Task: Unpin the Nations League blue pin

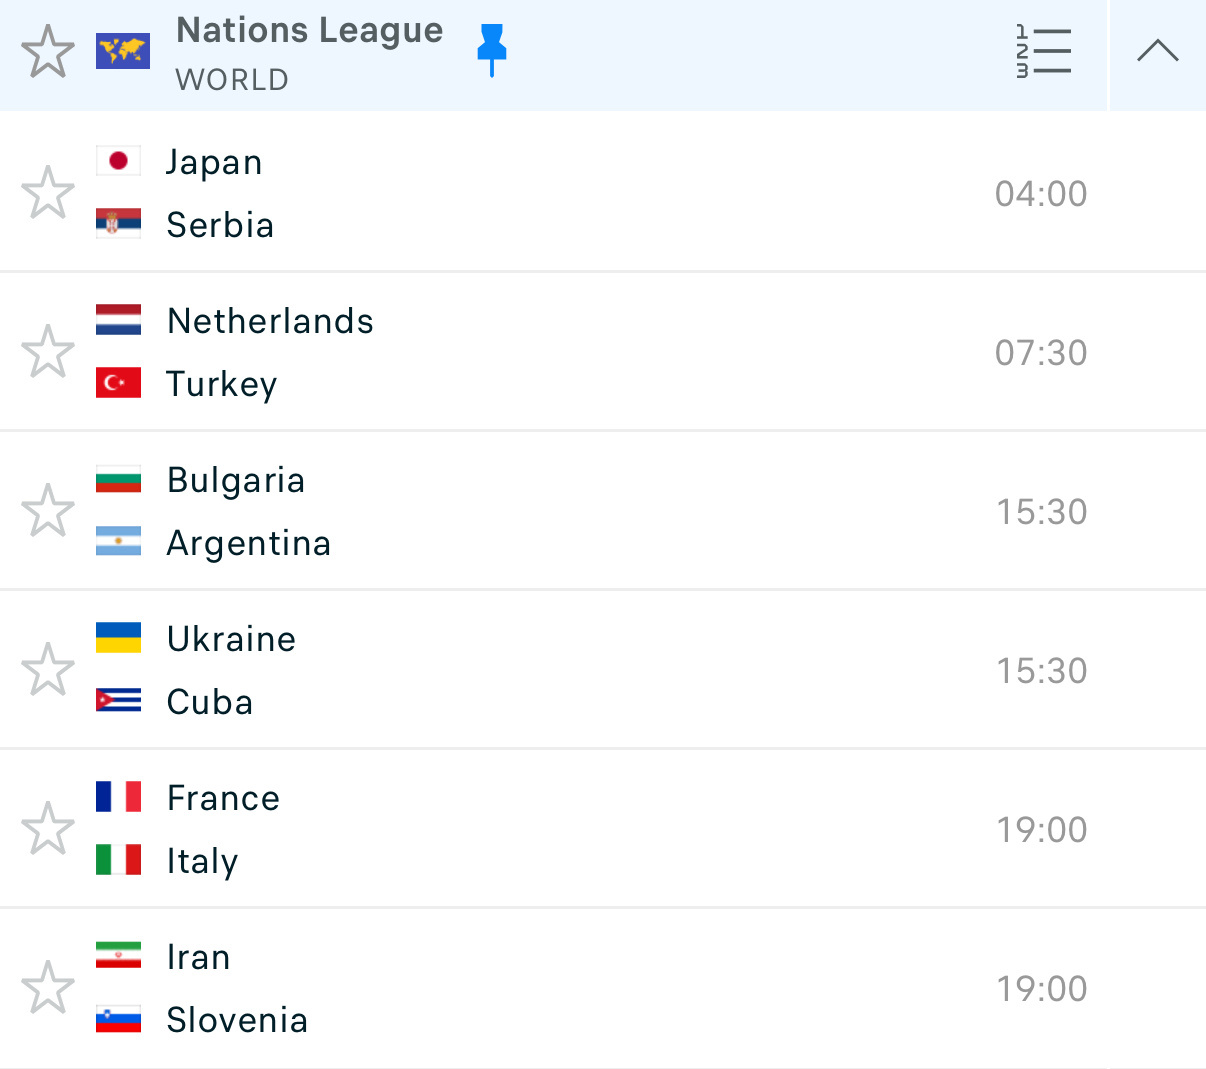Action: tap(491, 50)
